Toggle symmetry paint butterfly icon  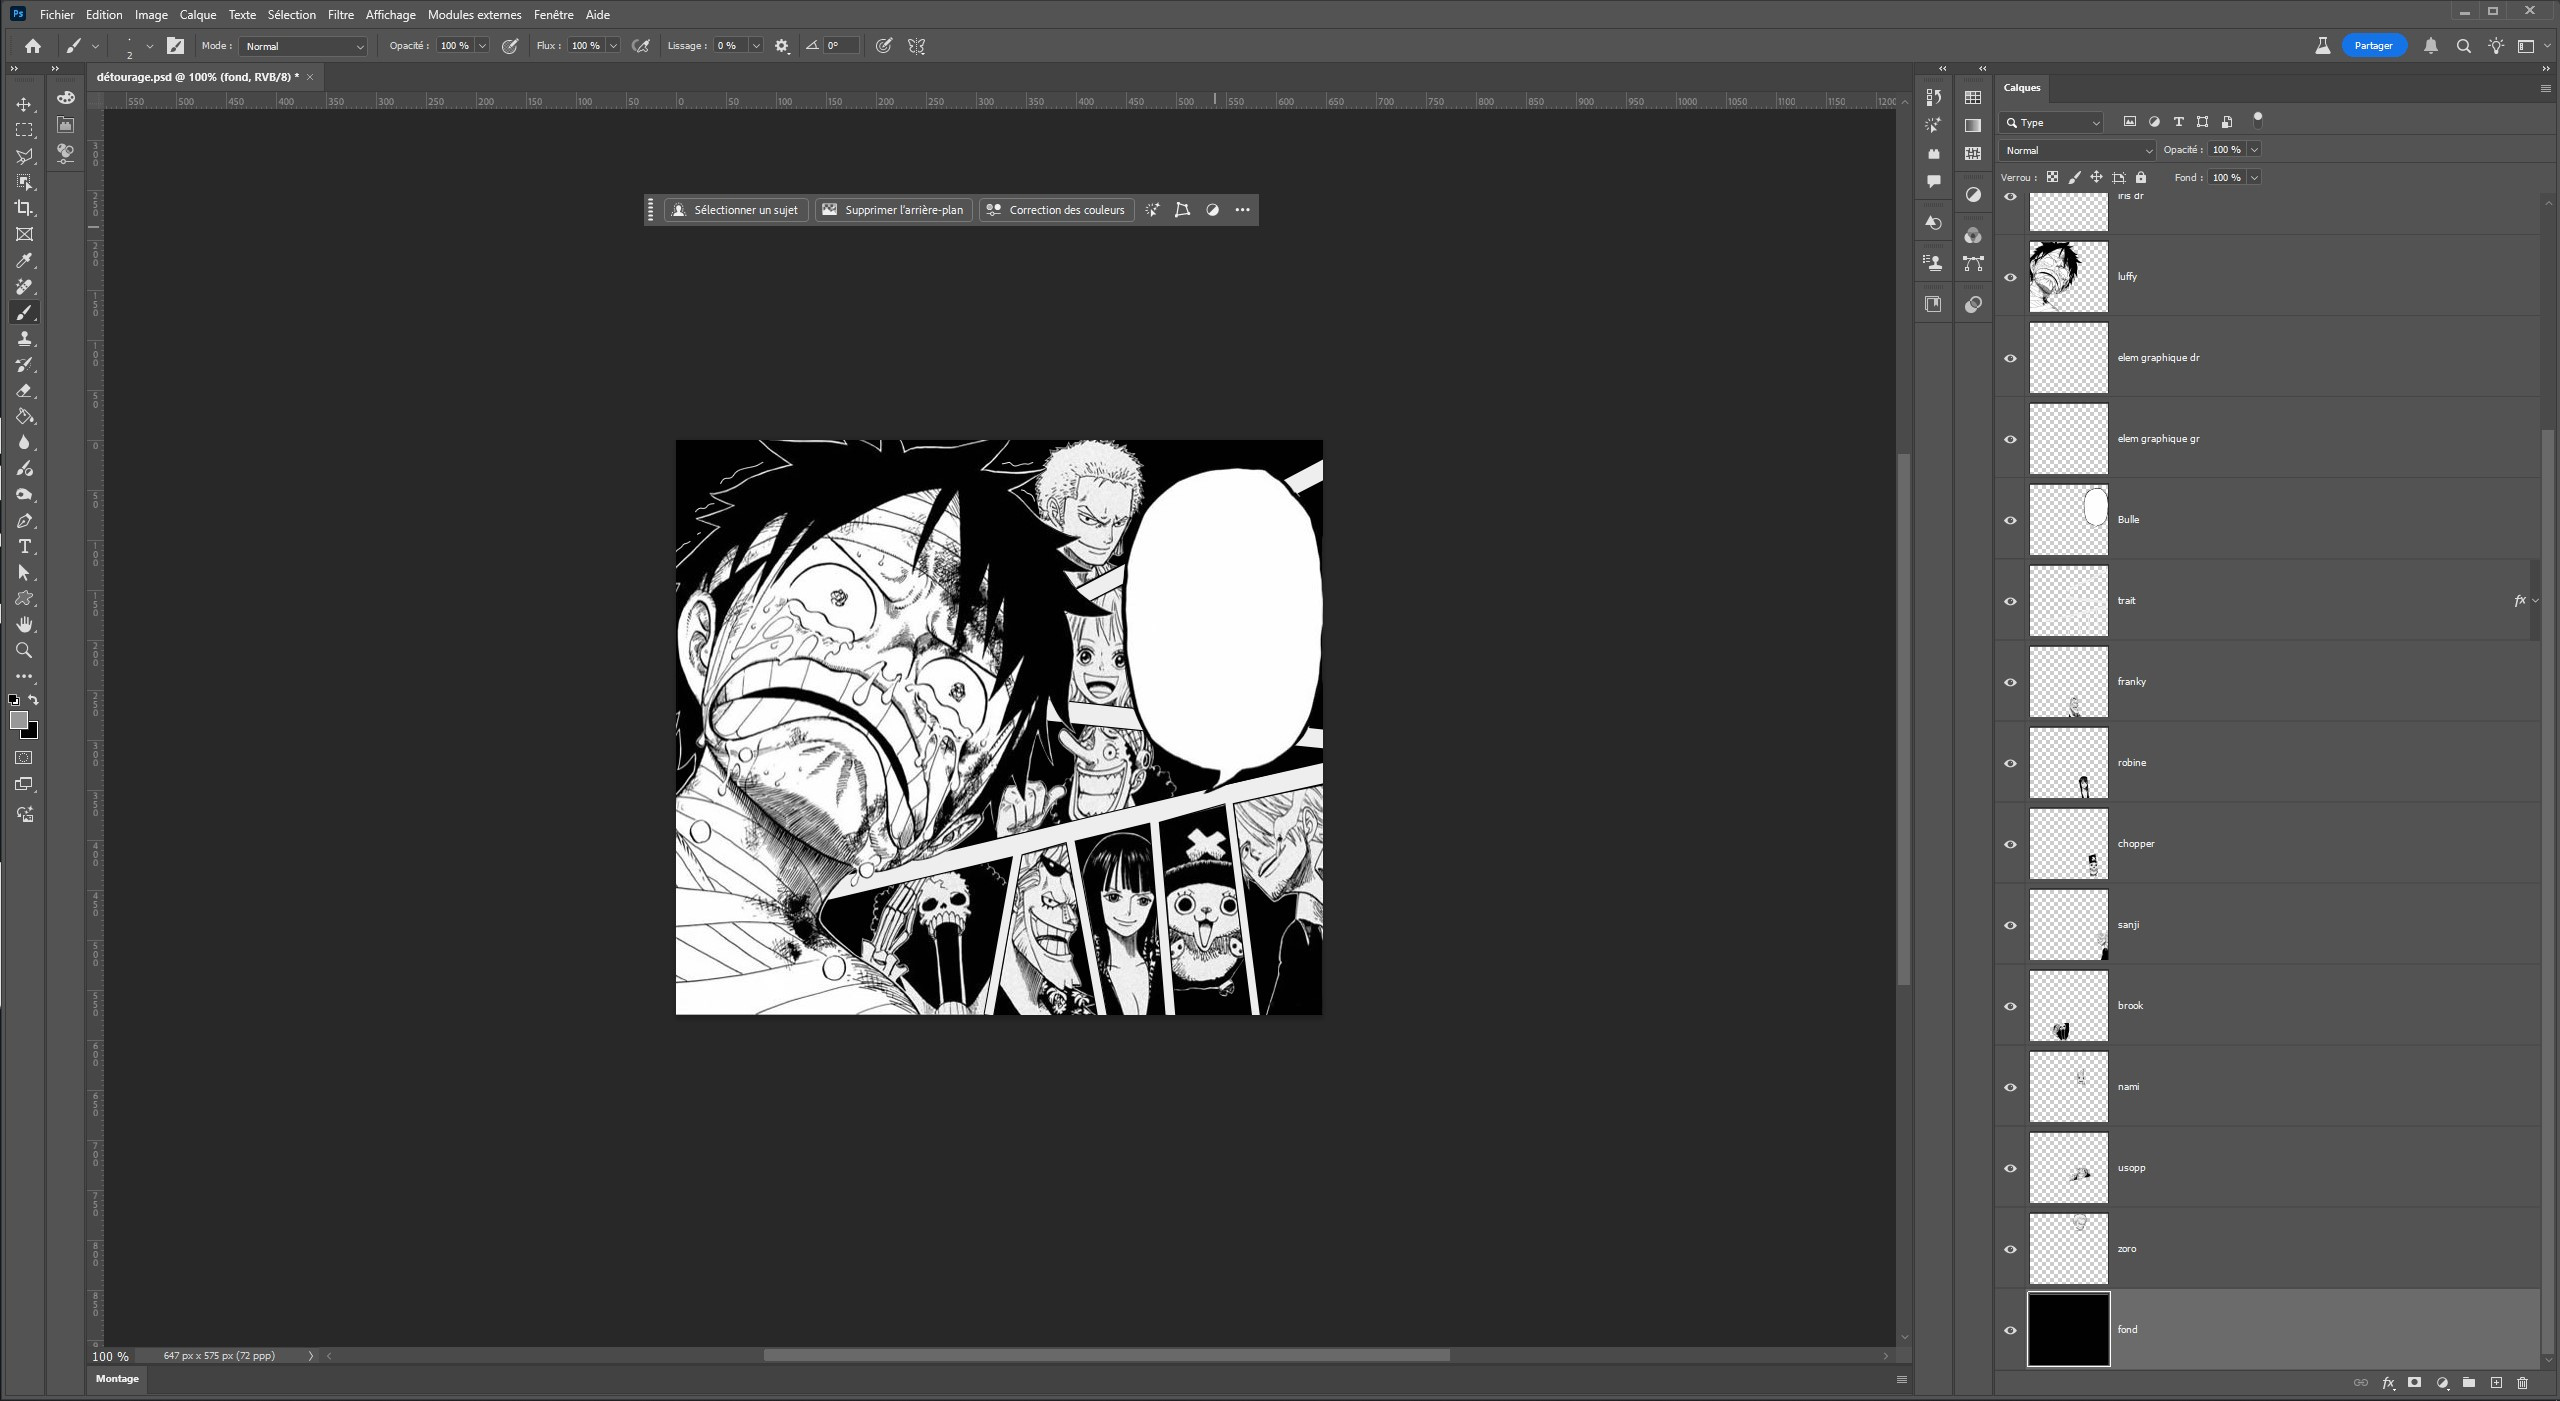pyautogui.click(x=916, y=46)
